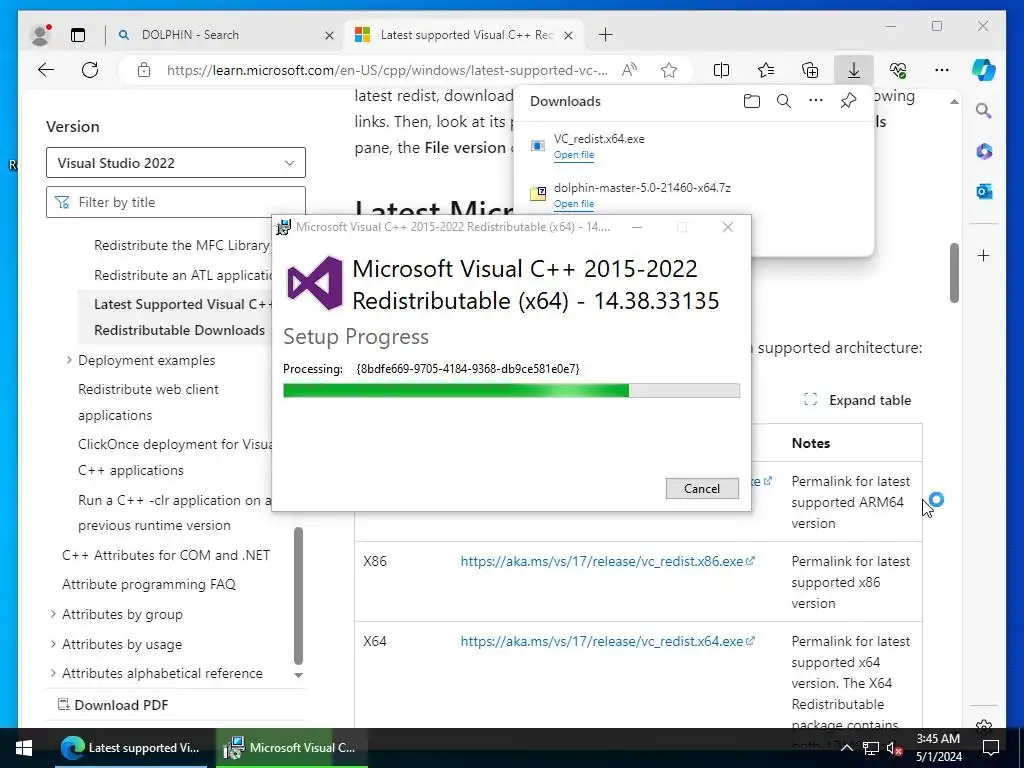1024x768 pixels.
Task: Open the Windows Start menu
Action: [24, 748]
